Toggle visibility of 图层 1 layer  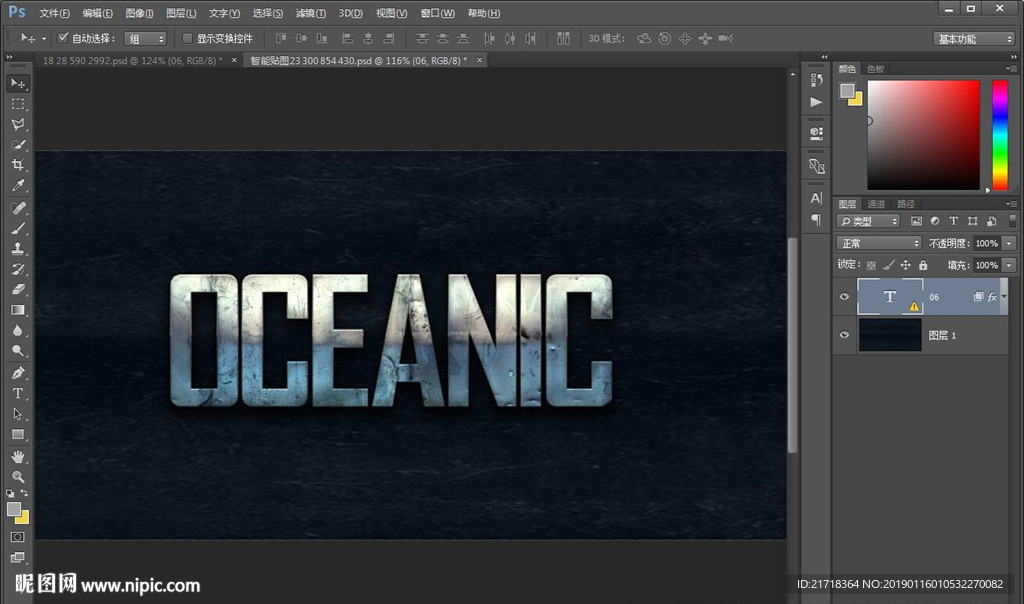pos(845,335)
